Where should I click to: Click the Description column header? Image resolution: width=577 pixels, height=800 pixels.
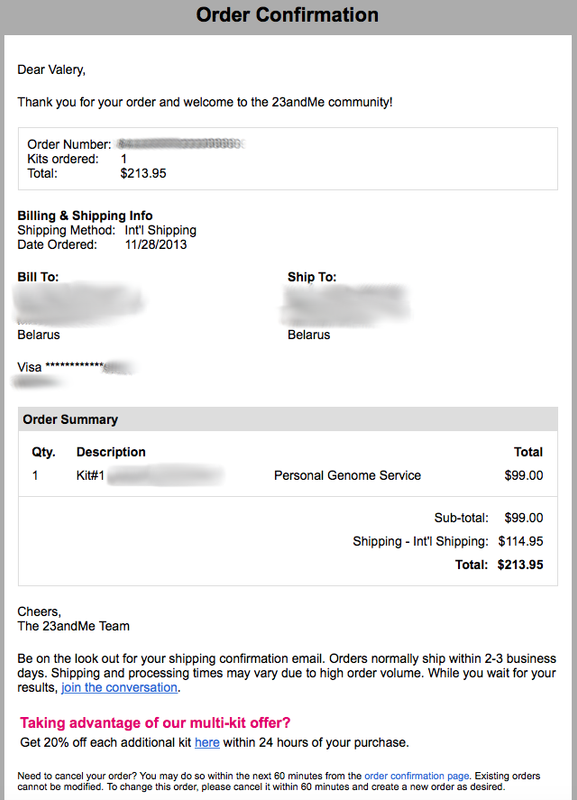pos(111,452)
